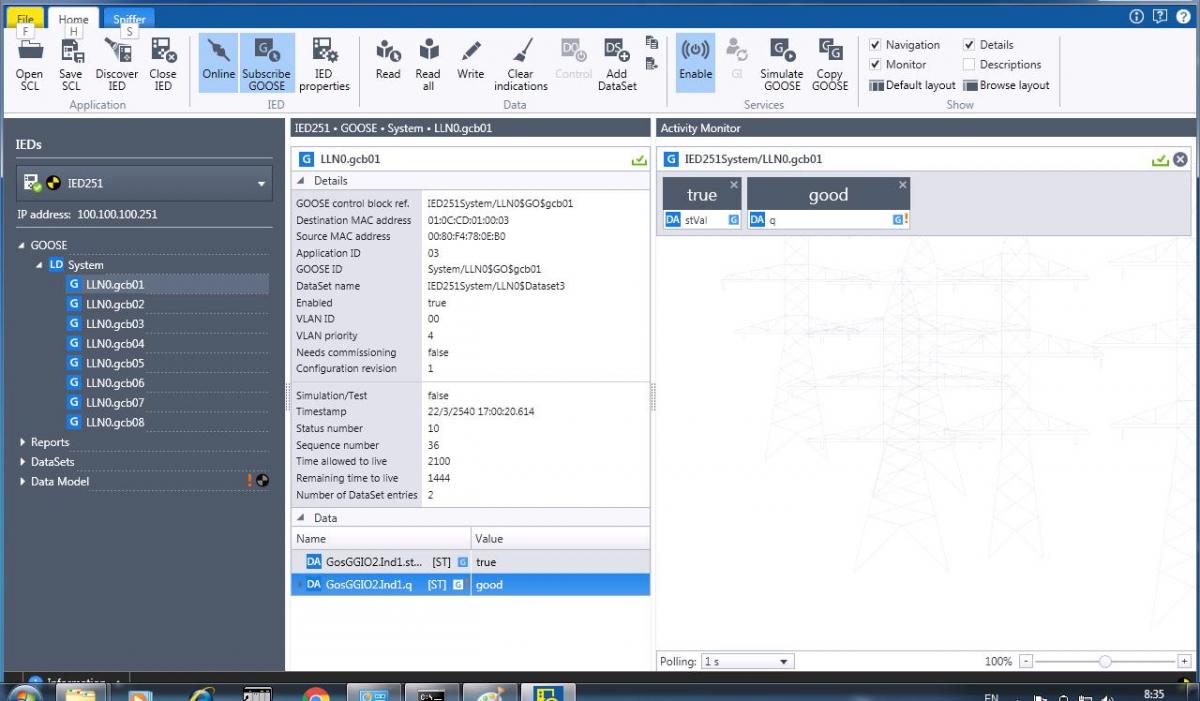
Task: Open SCL file from the ribbon
Action: click(29, 64)
